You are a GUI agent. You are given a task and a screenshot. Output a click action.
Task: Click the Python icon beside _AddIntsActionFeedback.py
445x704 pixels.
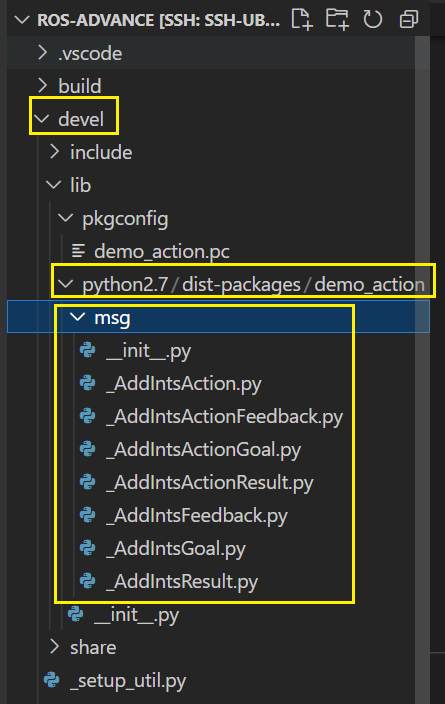pyautogui.click(x=88, y=416)
